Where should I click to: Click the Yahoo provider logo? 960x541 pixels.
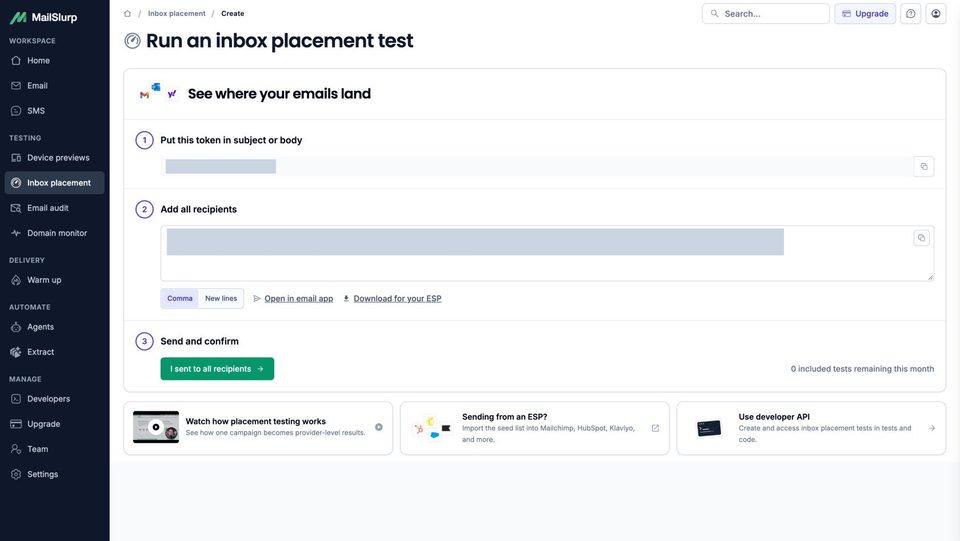[172, 94]
